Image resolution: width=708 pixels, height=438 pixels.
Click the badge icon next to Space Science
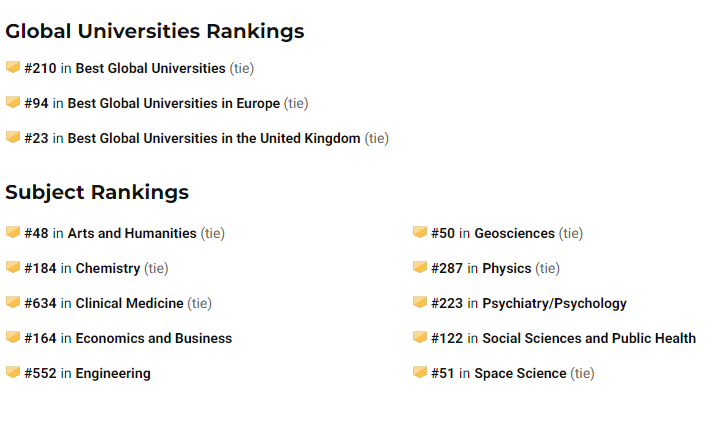[x=420, y=373]
